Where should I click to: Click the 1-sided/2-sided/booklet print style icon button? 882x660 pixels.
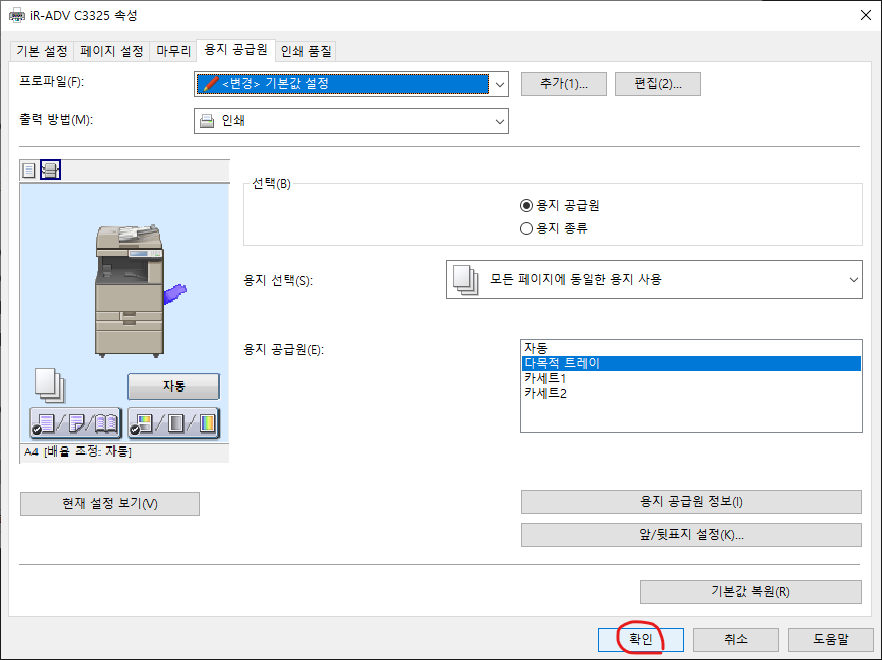point(75,424)
